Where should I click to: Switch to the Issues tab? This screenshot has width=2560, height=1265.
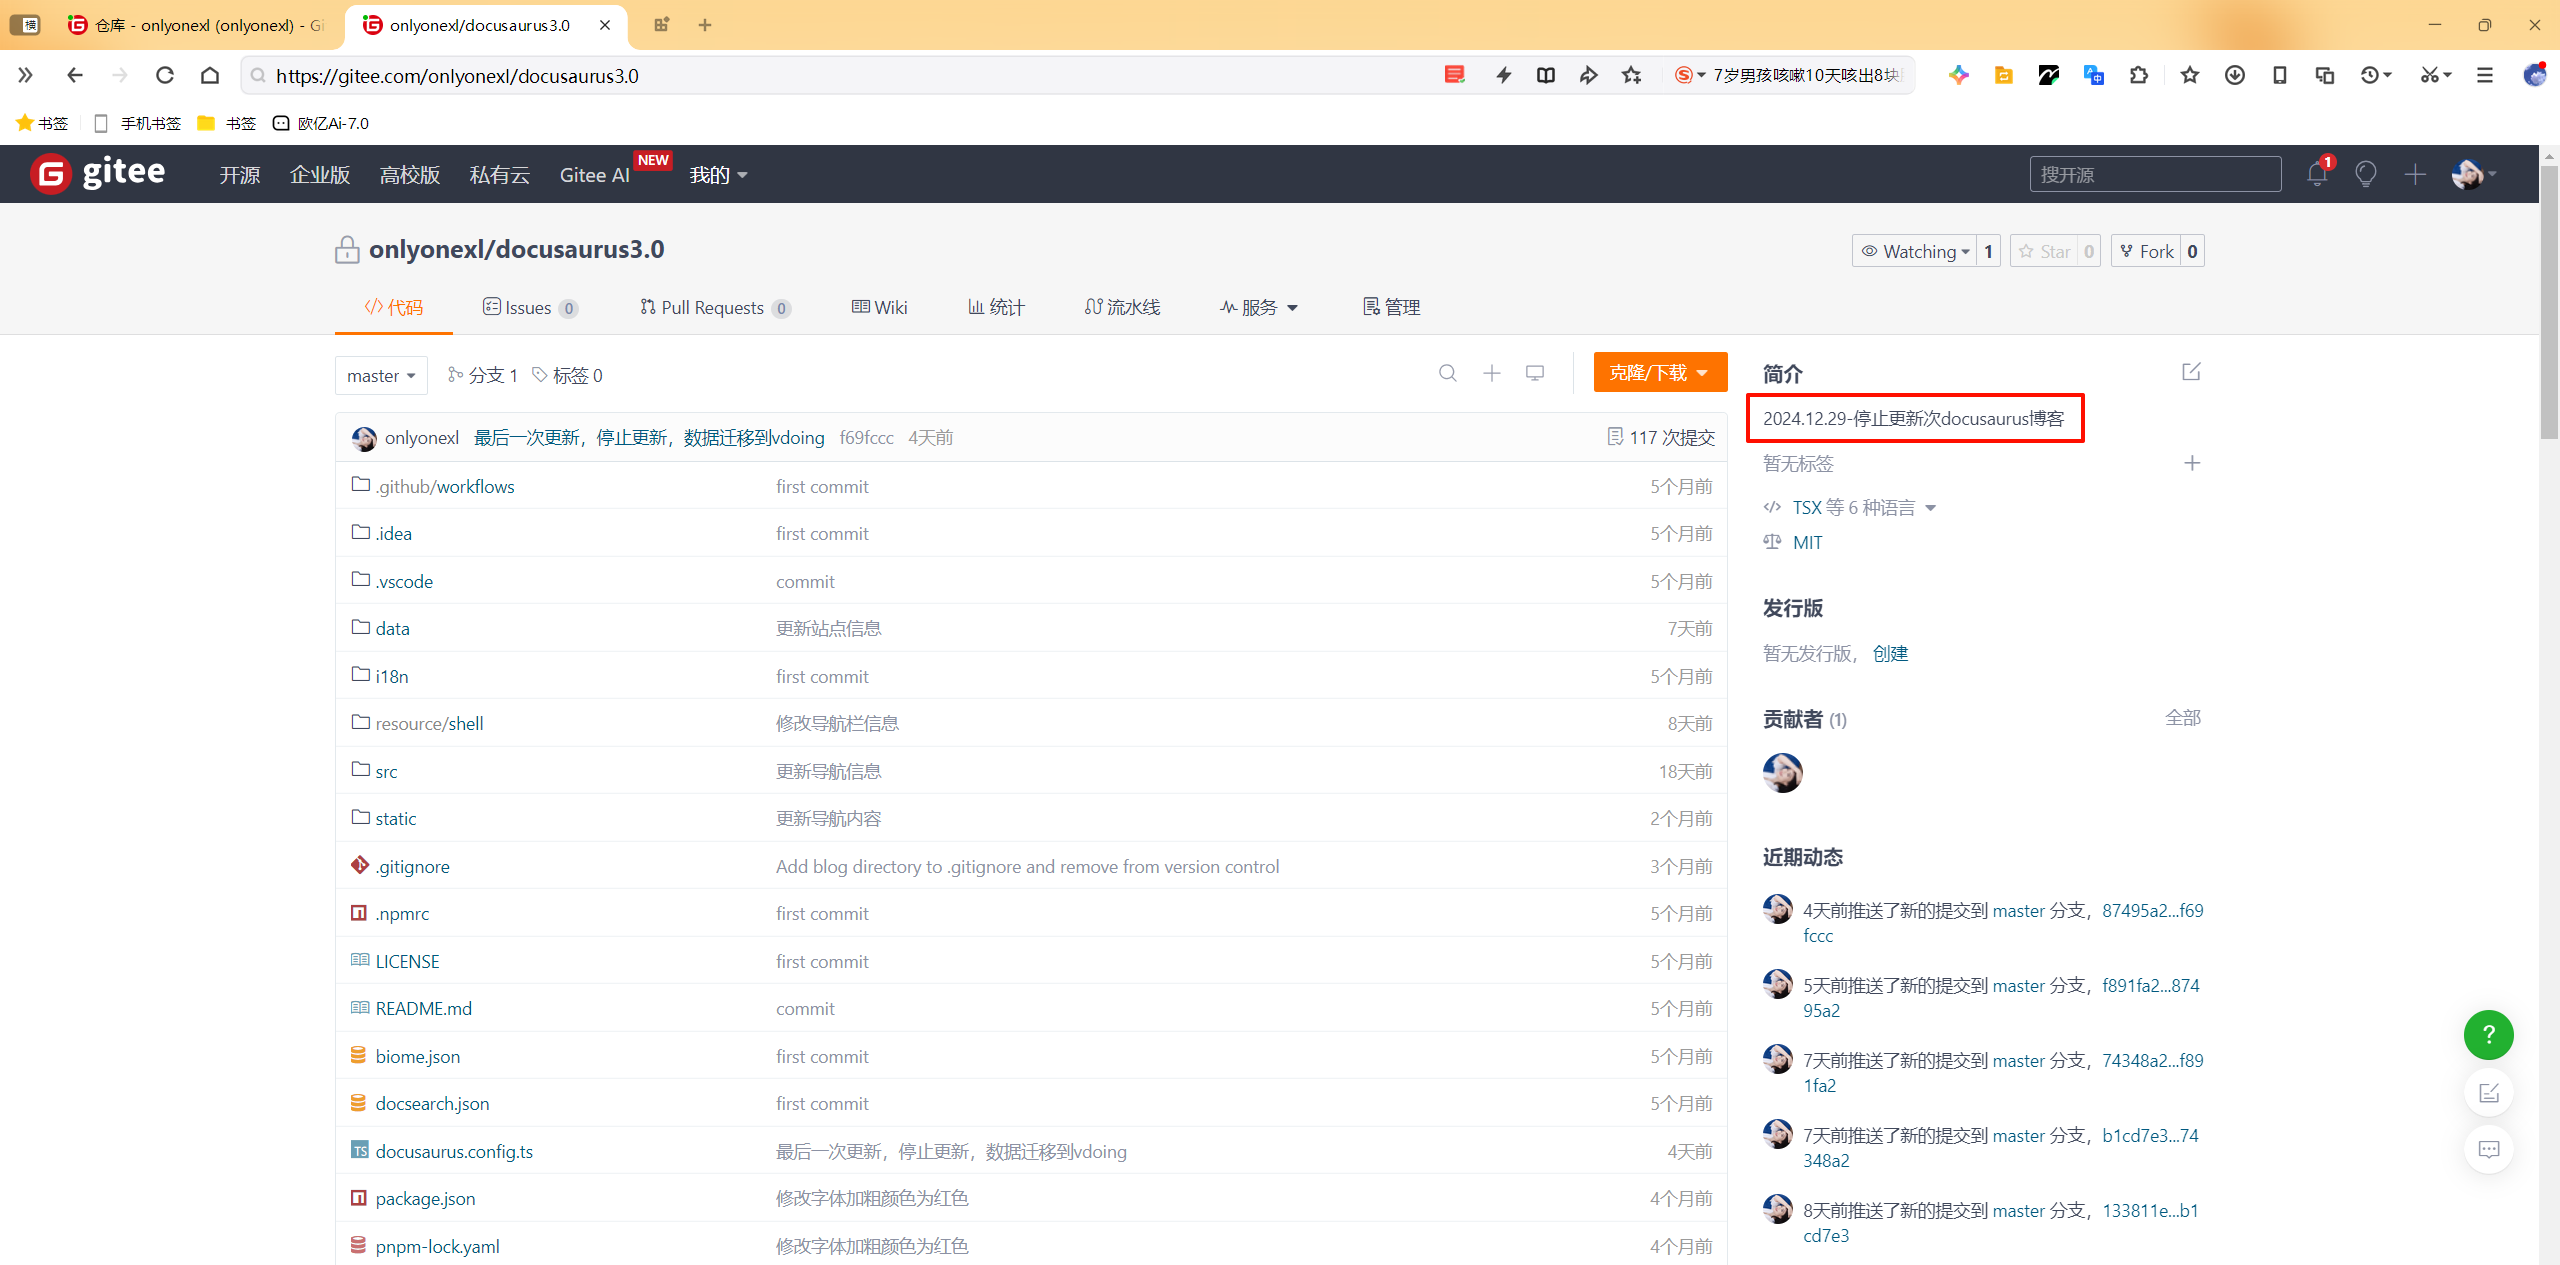tap(530, 307)
